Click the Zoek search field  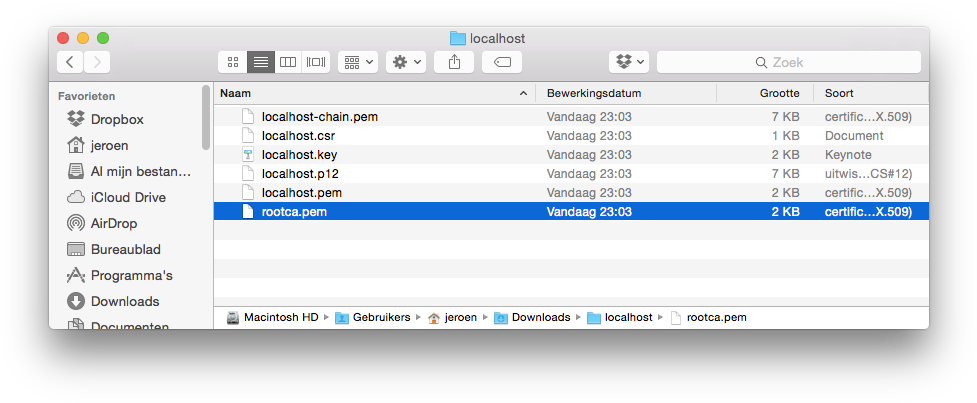788,62
